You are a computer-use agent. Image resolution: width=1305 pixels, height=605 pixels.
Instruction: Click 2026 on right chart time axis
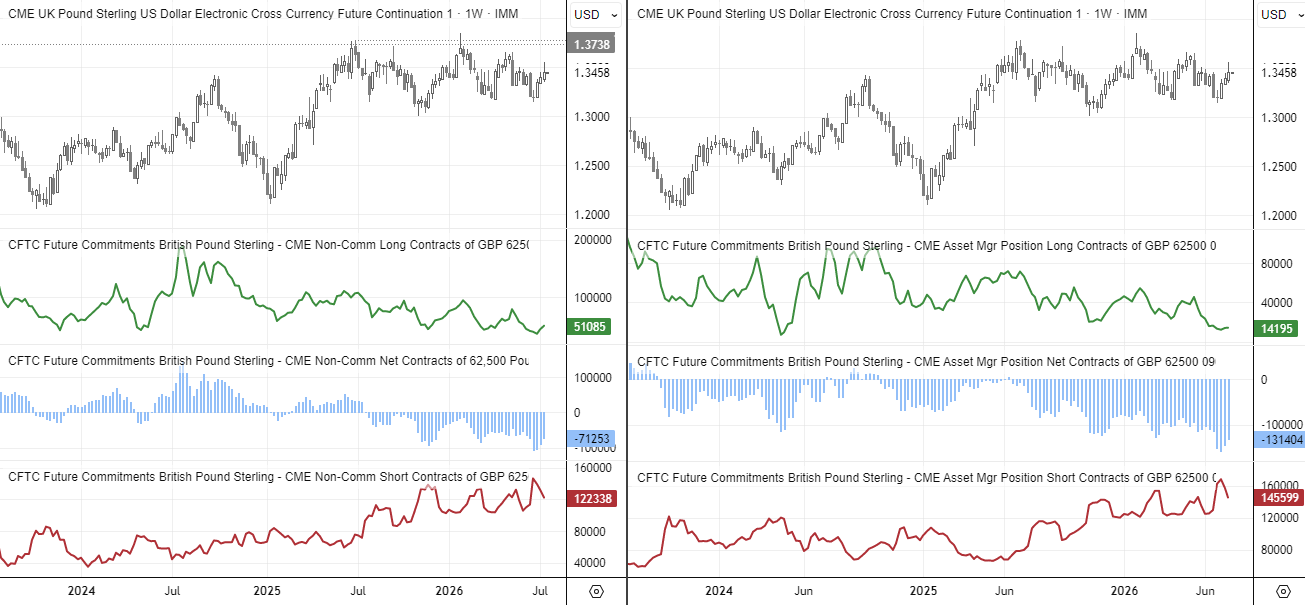[1126, 591]
